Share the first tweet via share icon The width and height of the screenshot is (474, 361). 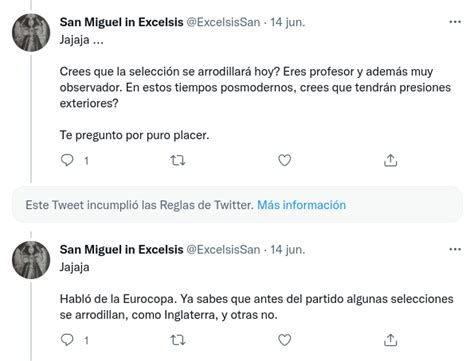(x=390, y=160)
